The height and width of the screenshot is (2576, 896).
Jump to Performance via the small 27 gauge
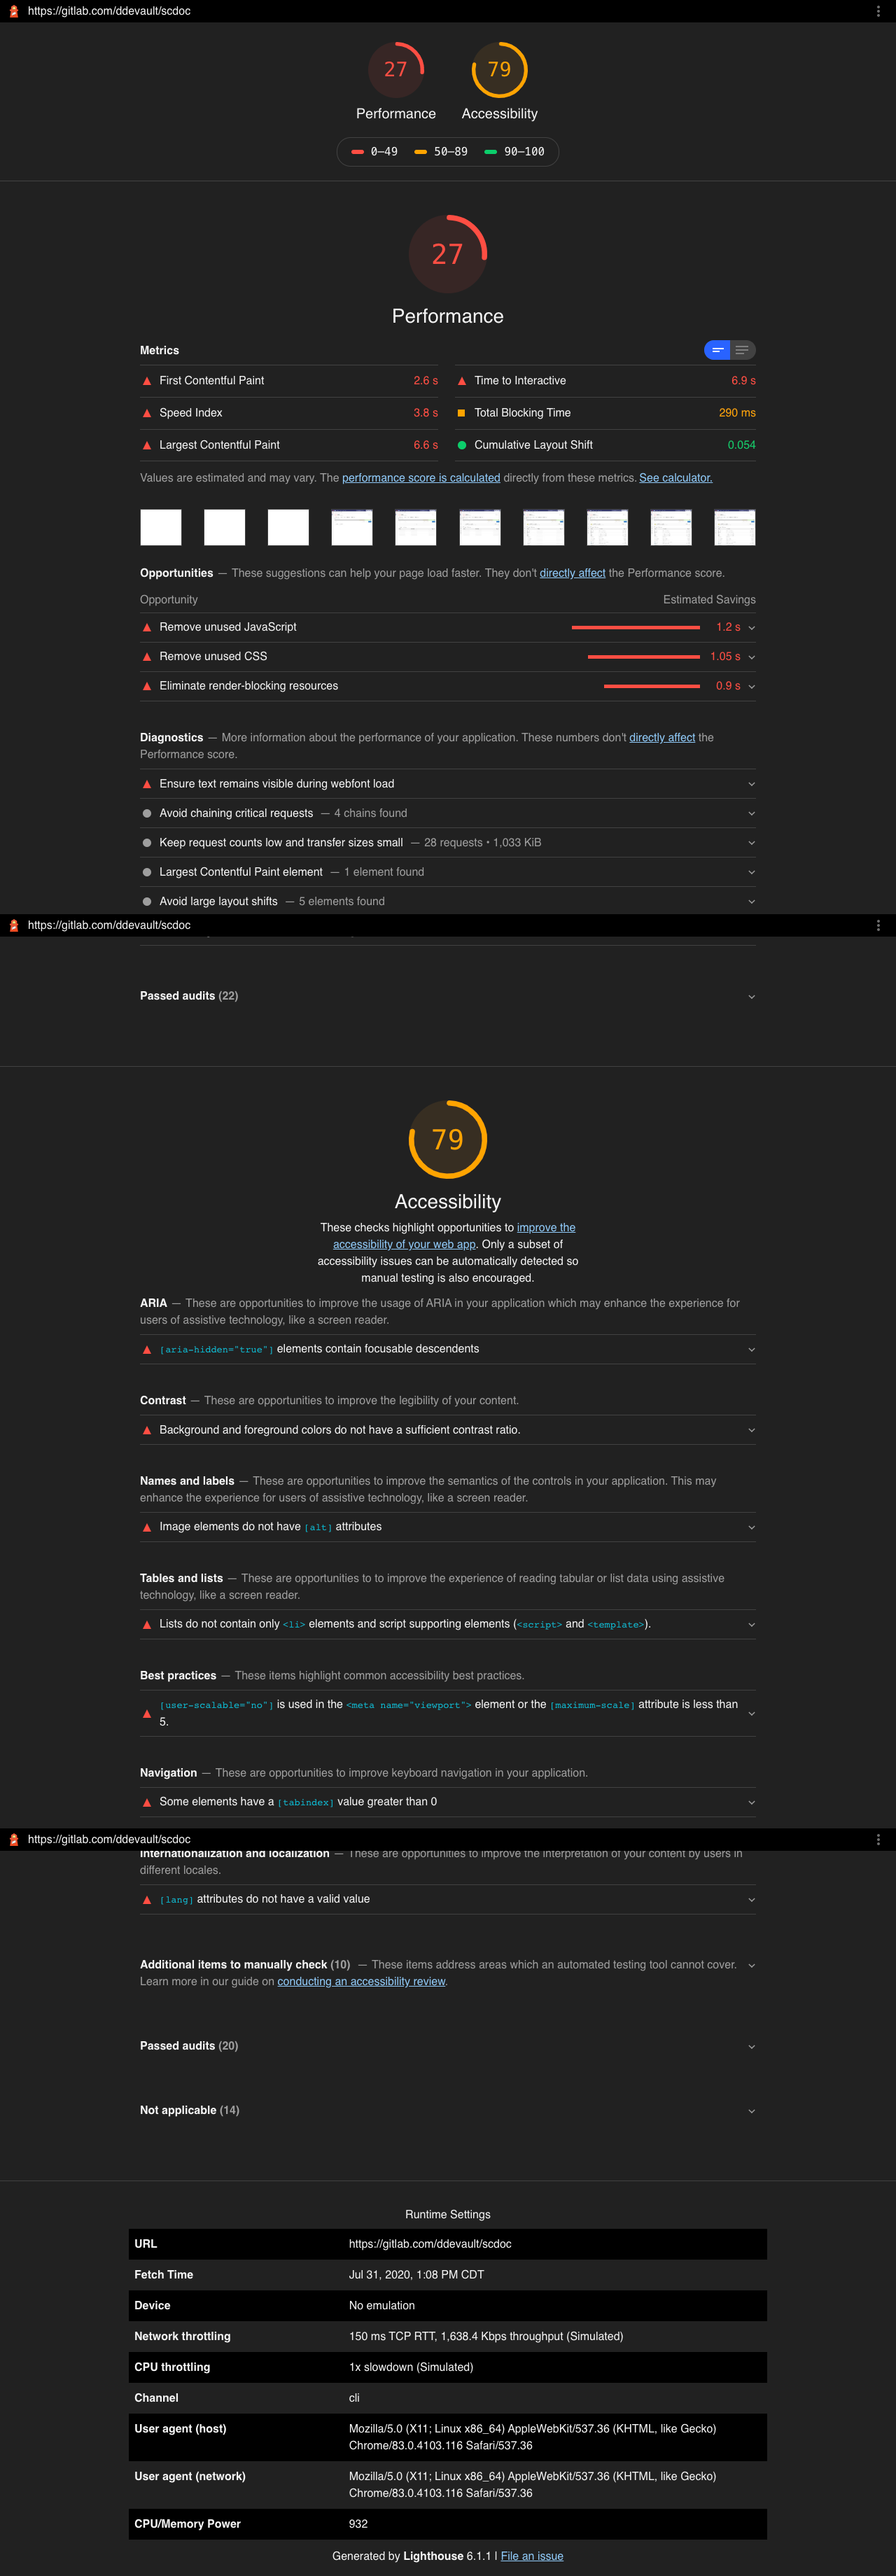[x=396, y=69]
